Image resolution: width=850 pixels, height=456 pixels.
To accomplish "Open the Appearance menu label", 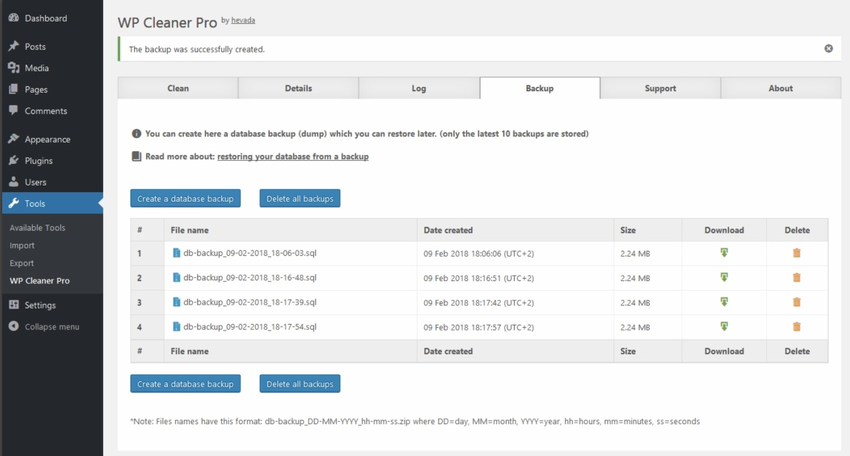I will point(48,139).
